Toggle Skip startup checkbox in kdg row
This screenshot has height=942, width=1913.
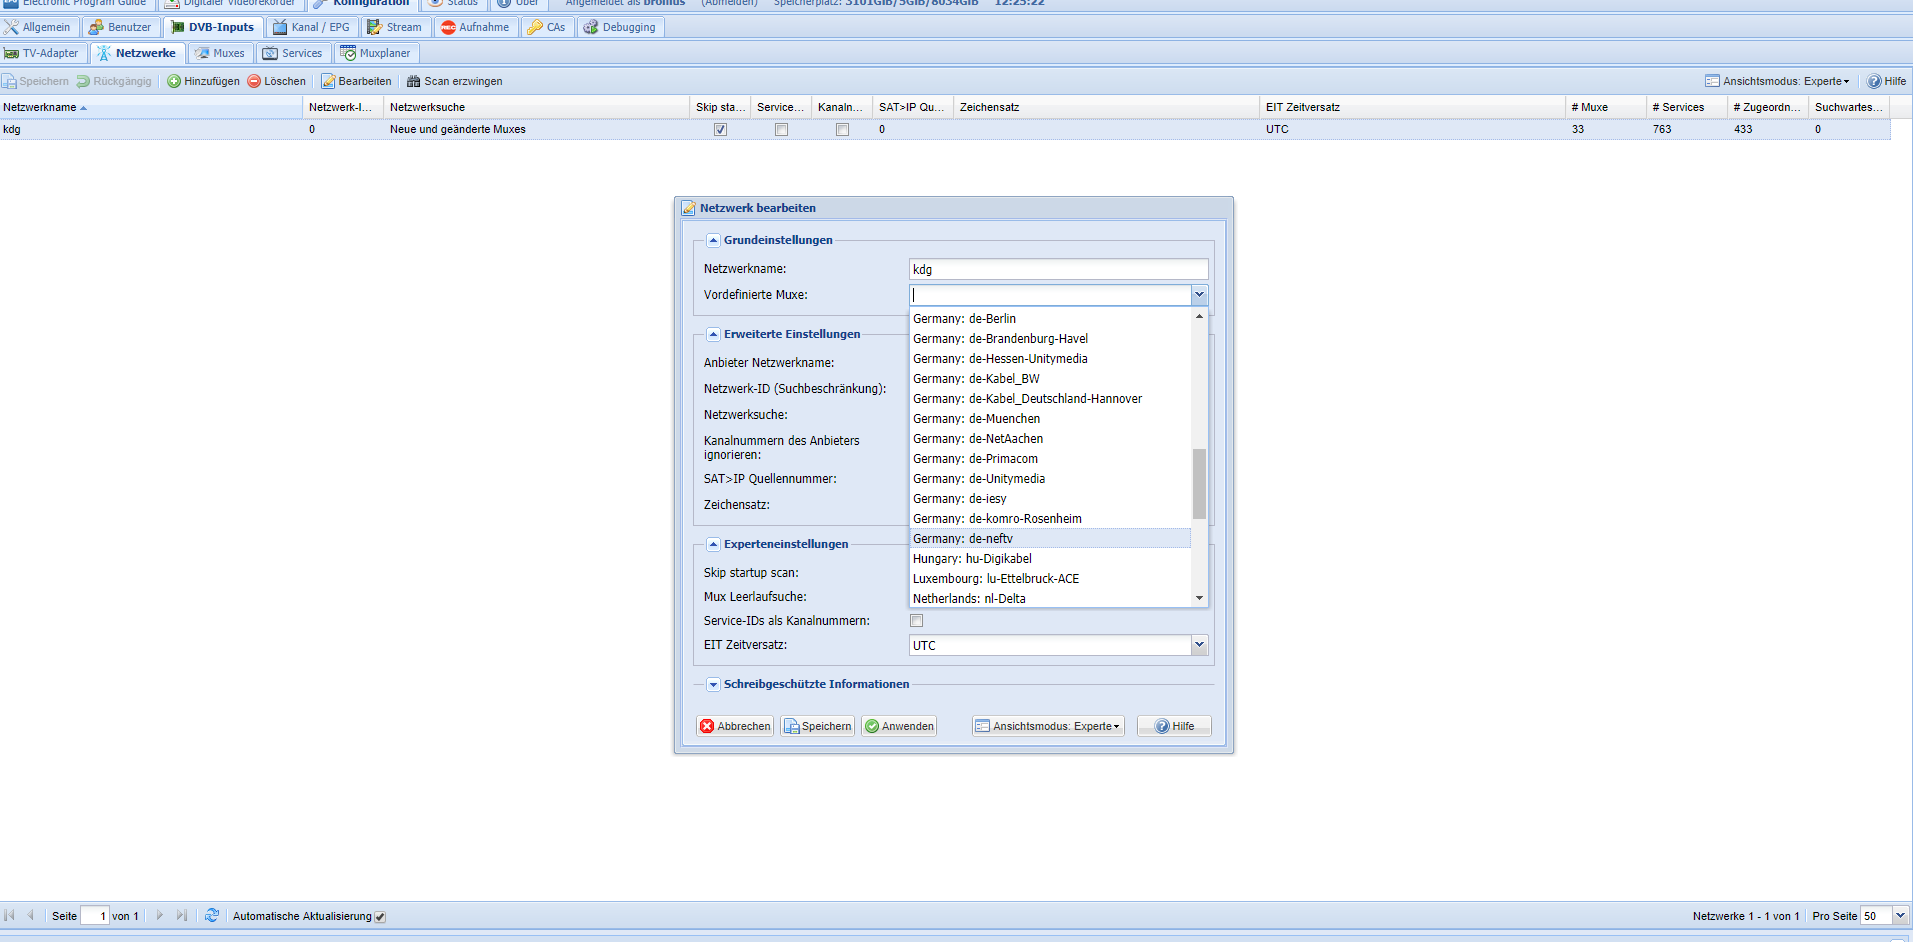tap(720, 130)
